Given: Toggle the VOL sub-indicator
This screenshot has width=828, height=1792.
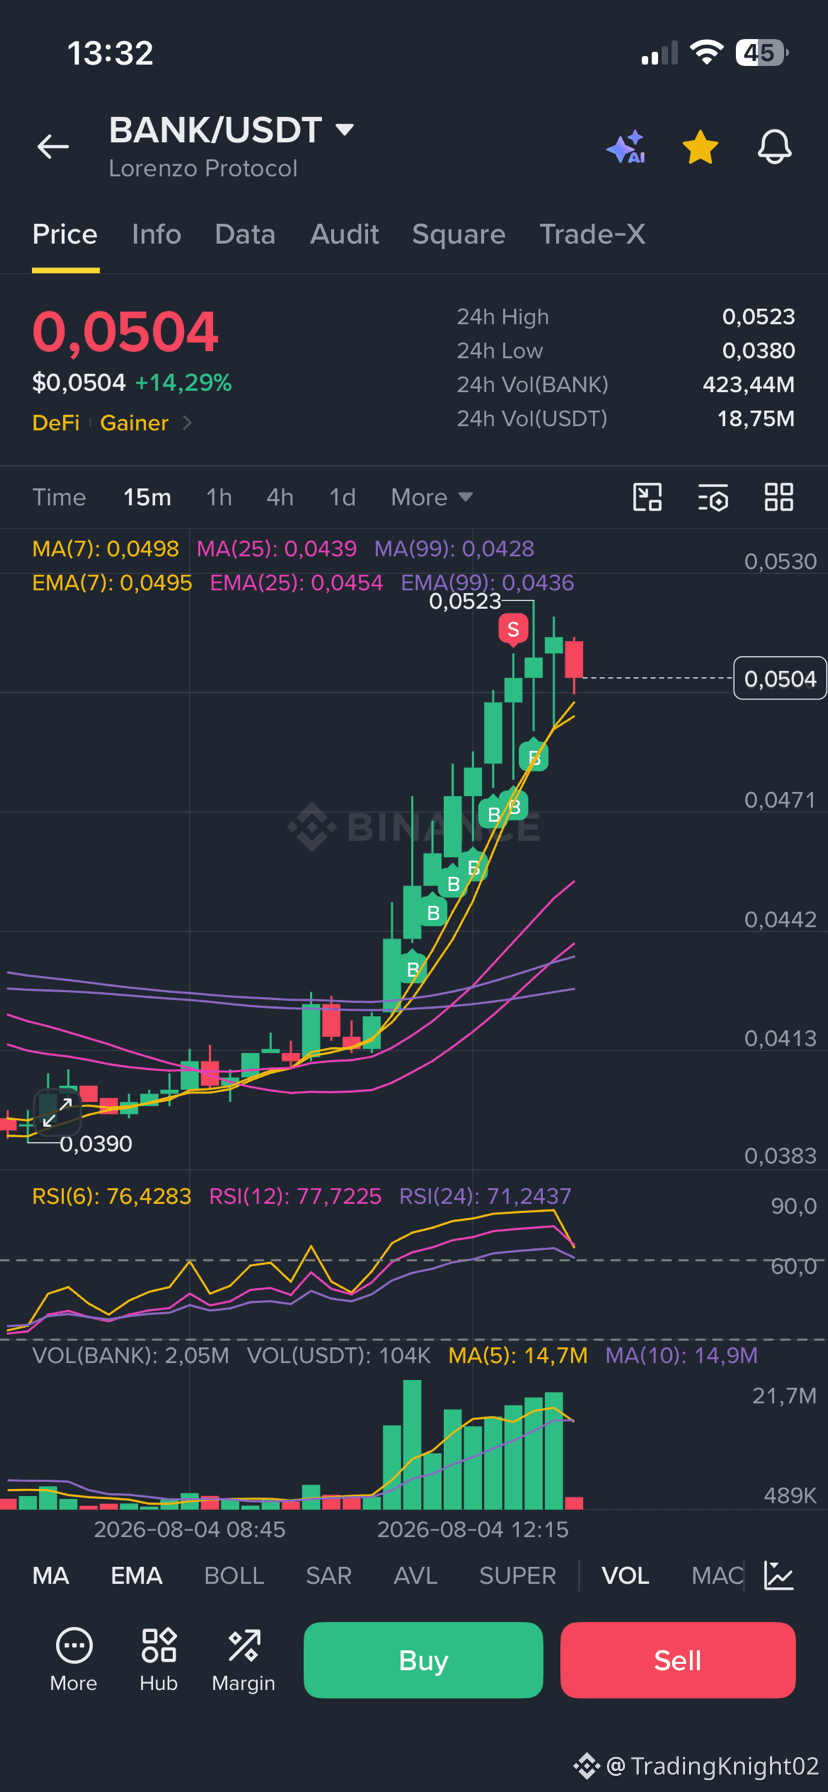Looking at the screenshot, I should (625, 1576).
